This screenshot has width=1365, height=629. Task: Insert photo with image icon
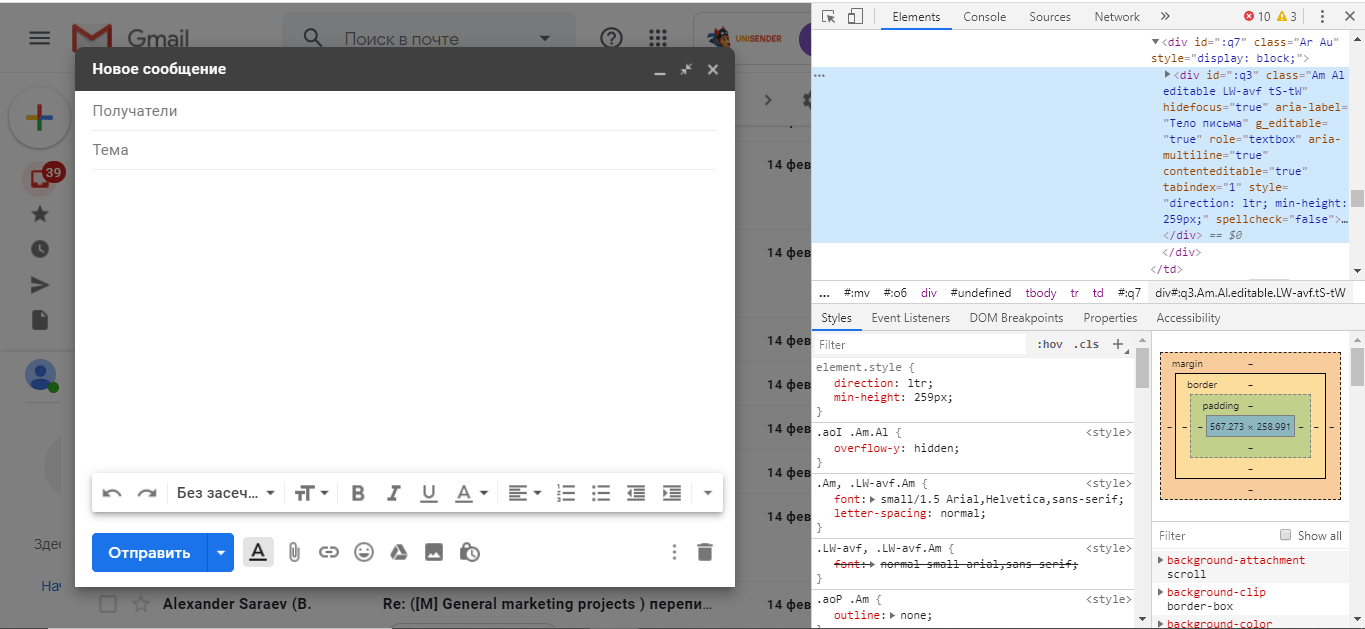click(434, 552)
